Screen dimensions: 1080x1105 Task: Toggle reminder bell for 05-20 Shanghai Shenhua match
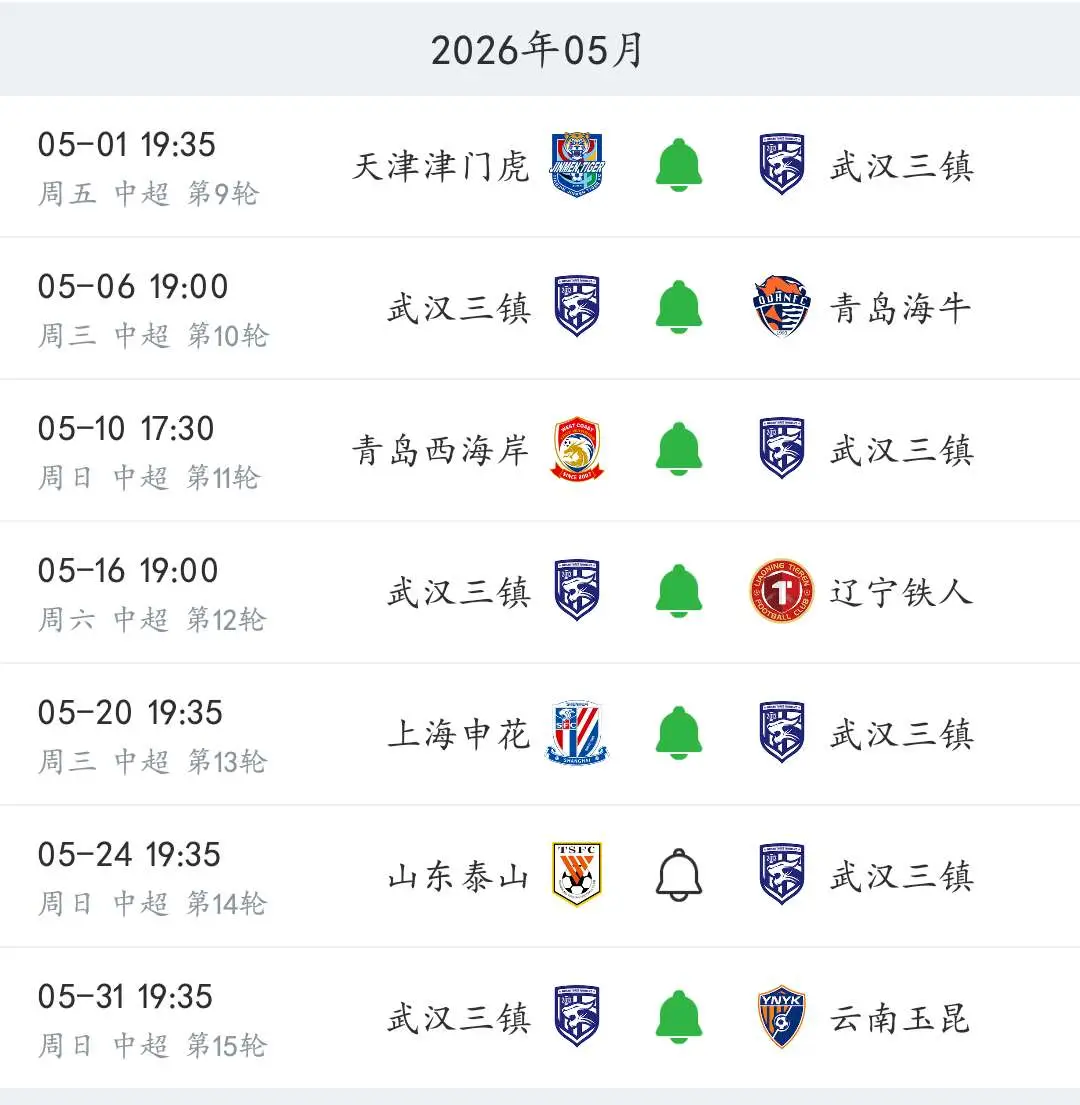pyautogui.click(x=678, y=732)
